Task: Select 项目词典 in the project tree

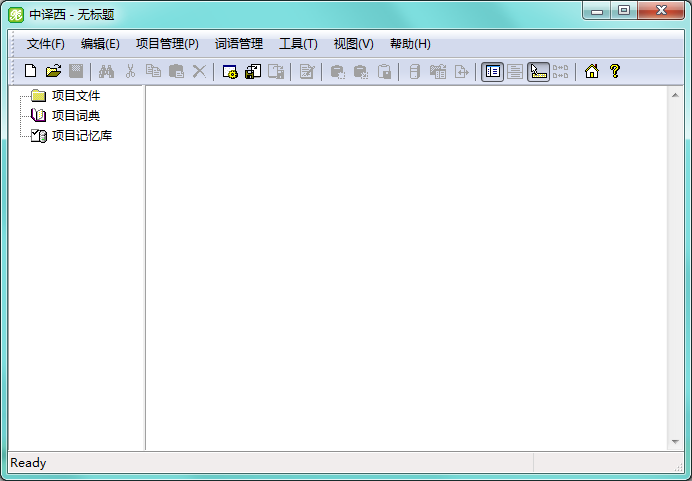Action: [76, 115]
